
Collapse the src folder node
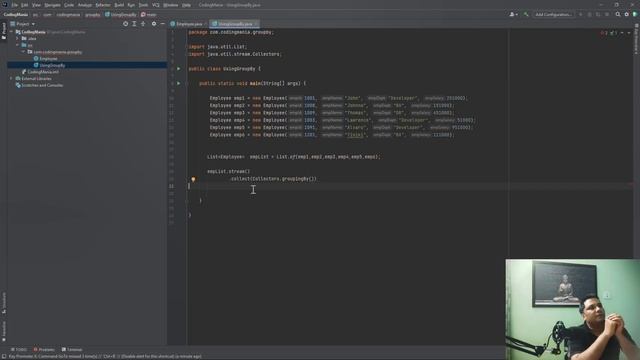click(x=18, y=45)
